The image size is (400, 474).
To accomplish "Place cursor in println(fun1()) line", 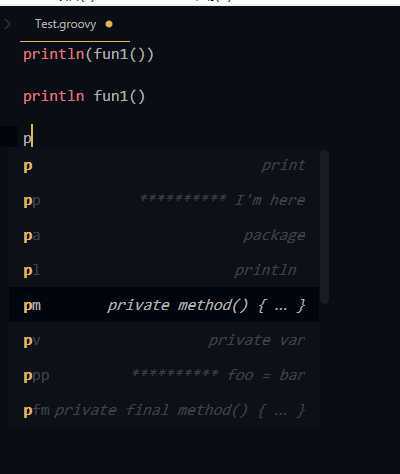I will [x=88, y=54].
